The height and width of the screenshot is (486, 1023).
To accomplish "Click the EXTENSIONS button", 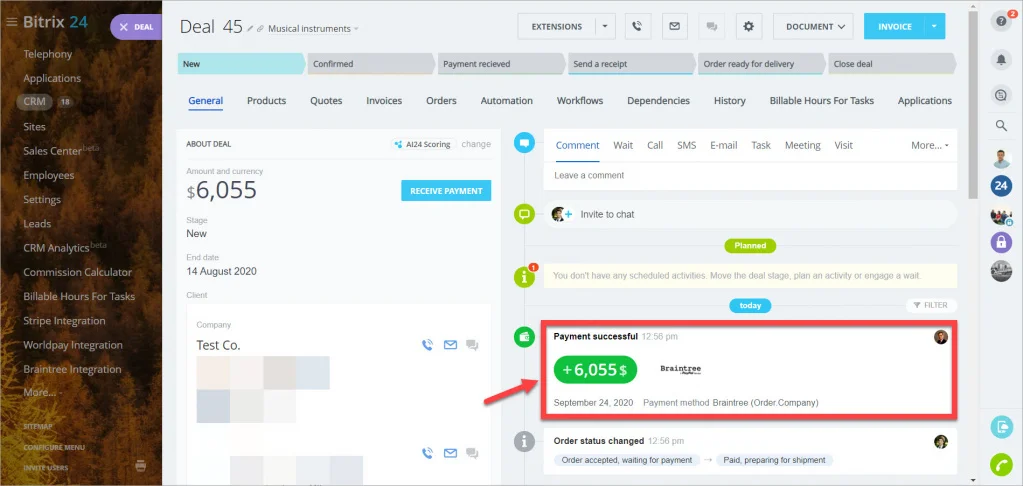I will (x=557, y=27).
